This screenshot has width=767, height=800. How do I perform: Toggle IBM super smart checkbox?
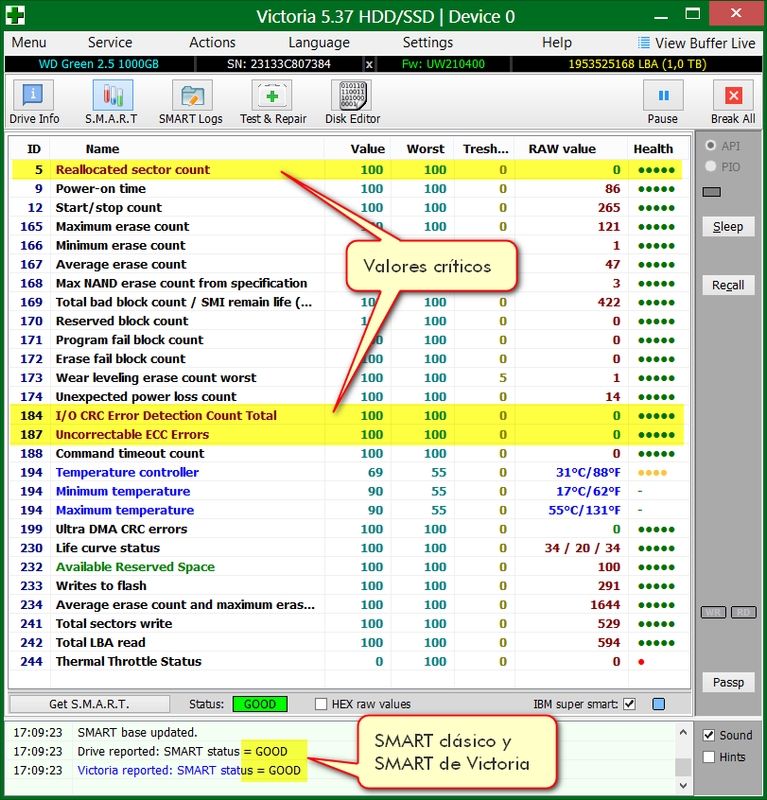coord(630,704)
